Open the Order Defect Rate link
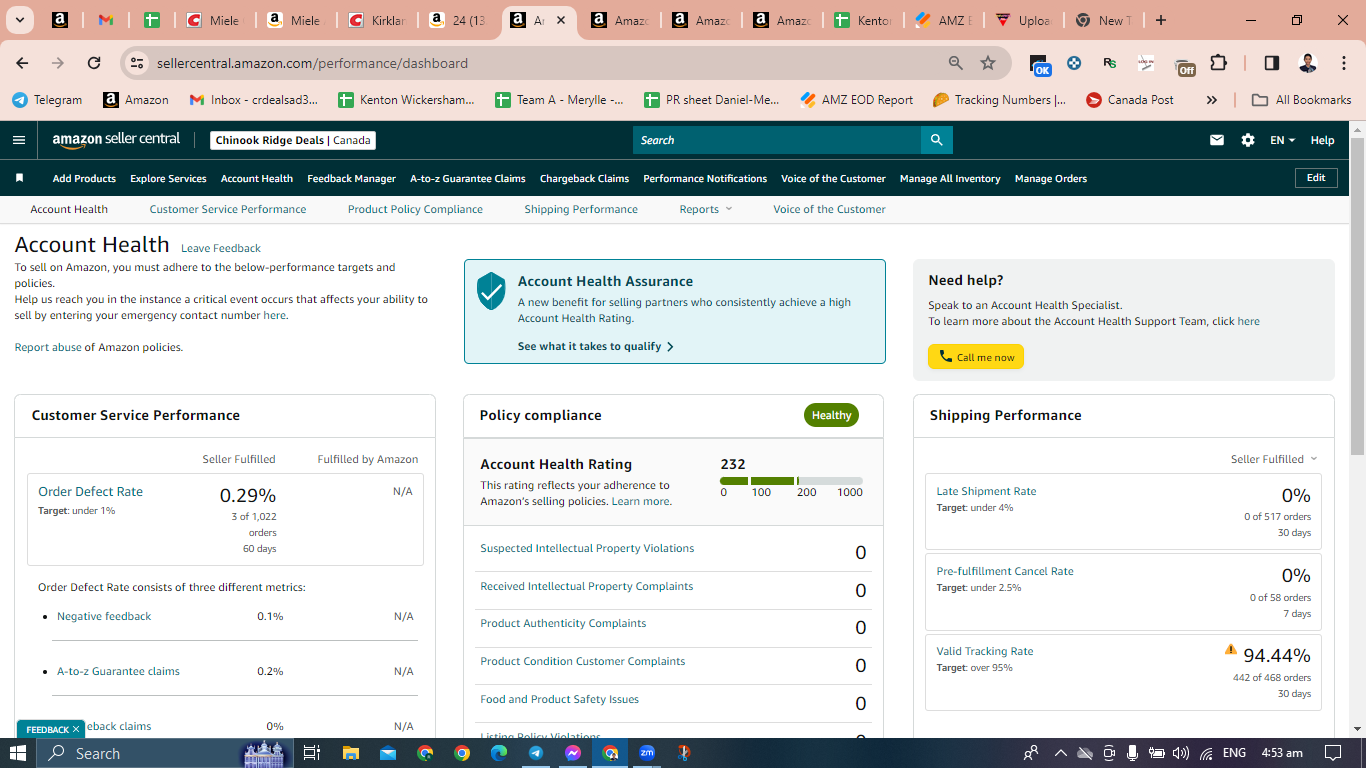Image resolution: width=1366 pixels, height=768 pixels. (x=90, y=491)
